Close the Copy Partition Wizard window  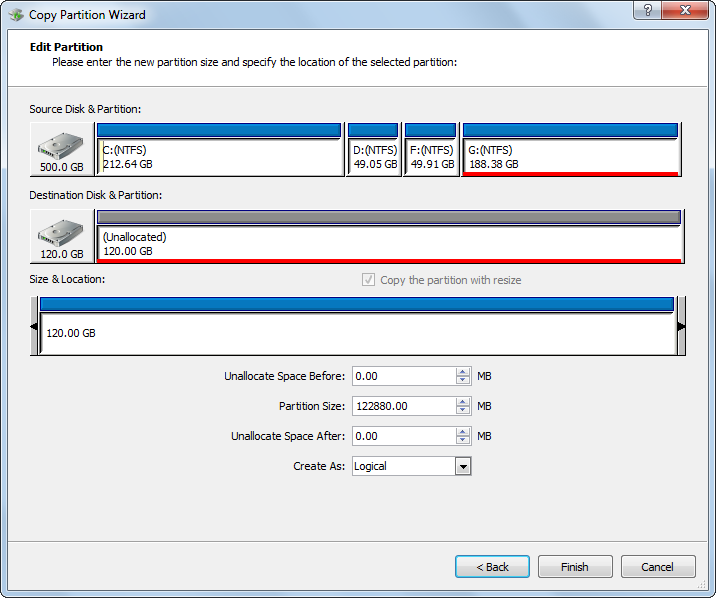[x=684, y=10]
